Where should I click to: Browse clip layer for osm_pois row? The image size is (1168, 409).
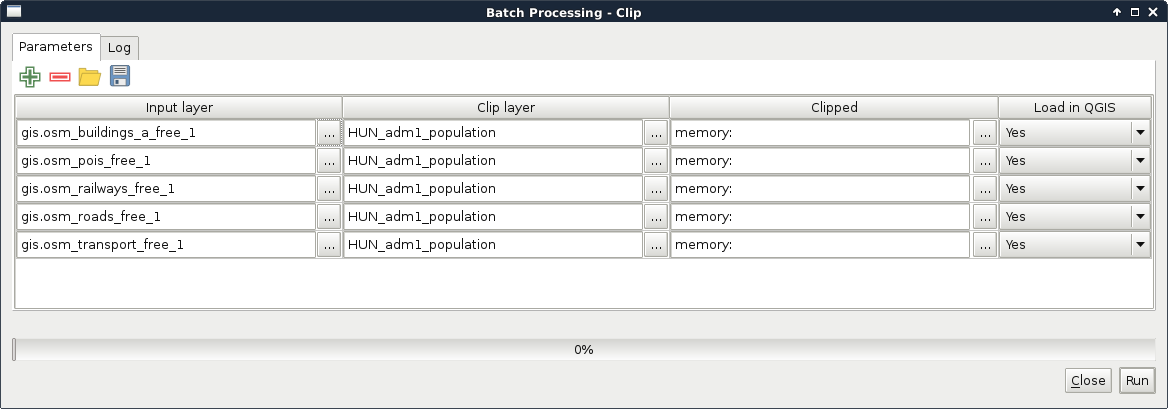(656, 161)
